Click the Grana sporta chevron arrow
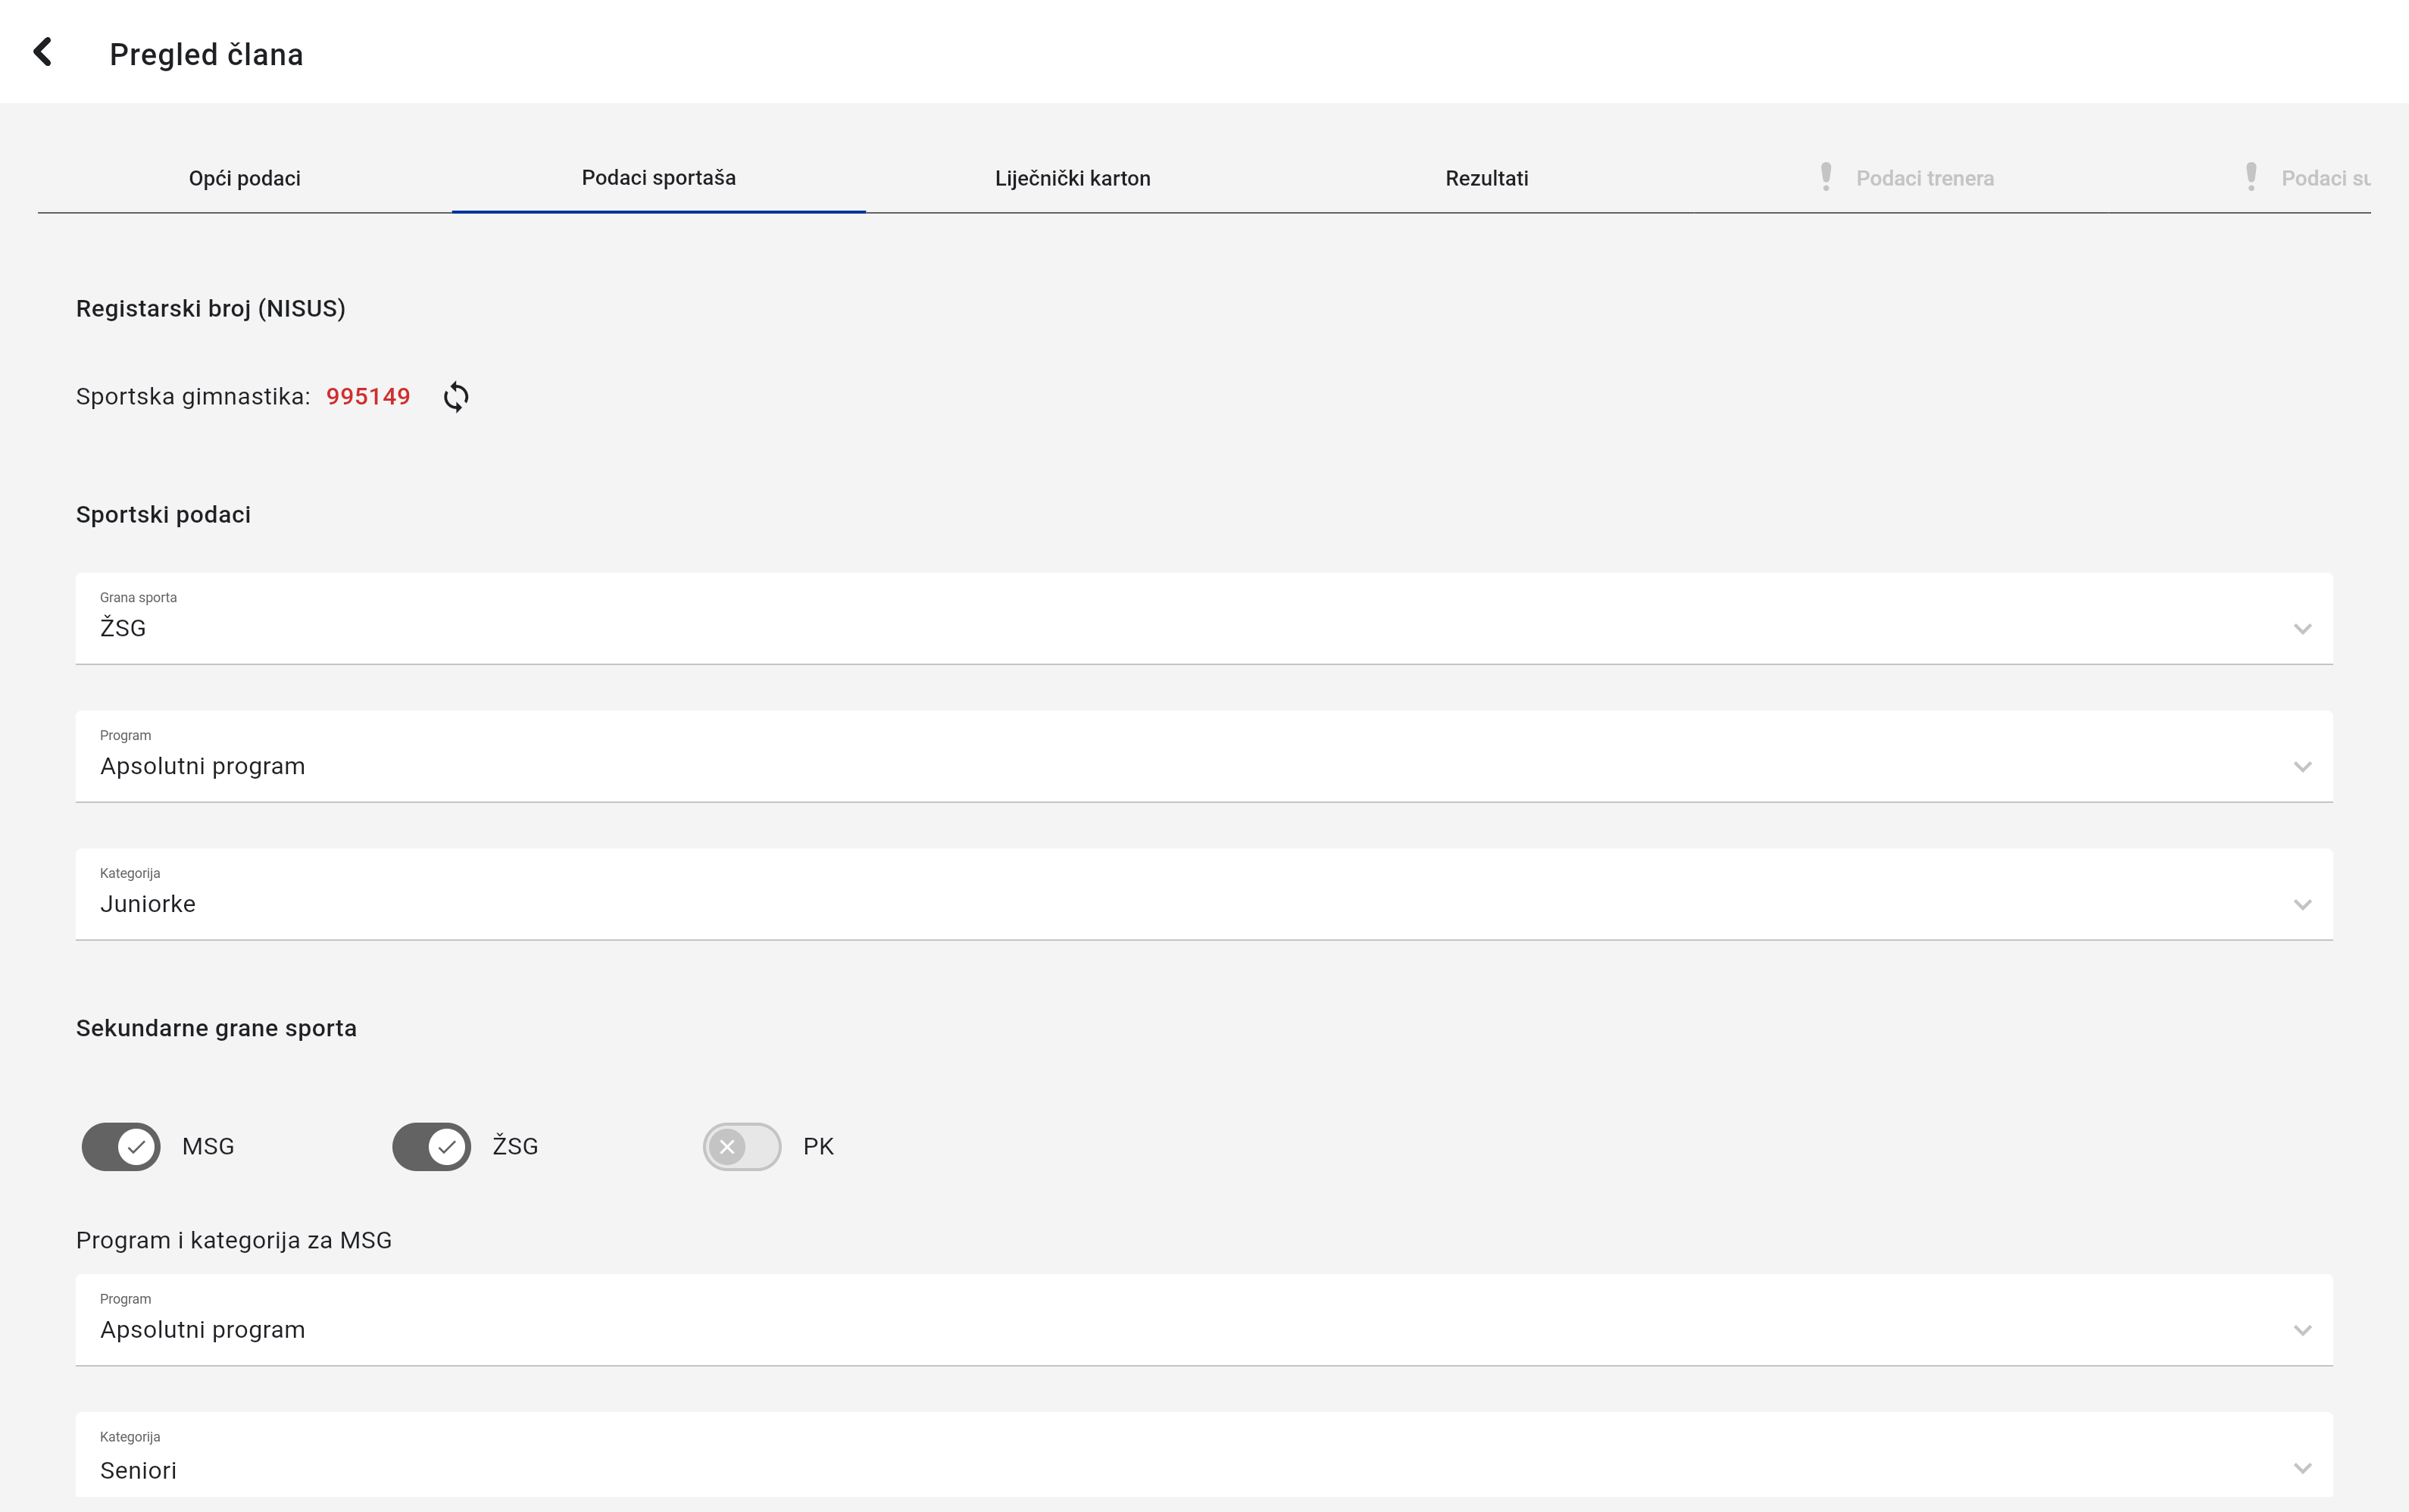The height and width of the screenshot is (1512, 2409). click(2302, 629)
